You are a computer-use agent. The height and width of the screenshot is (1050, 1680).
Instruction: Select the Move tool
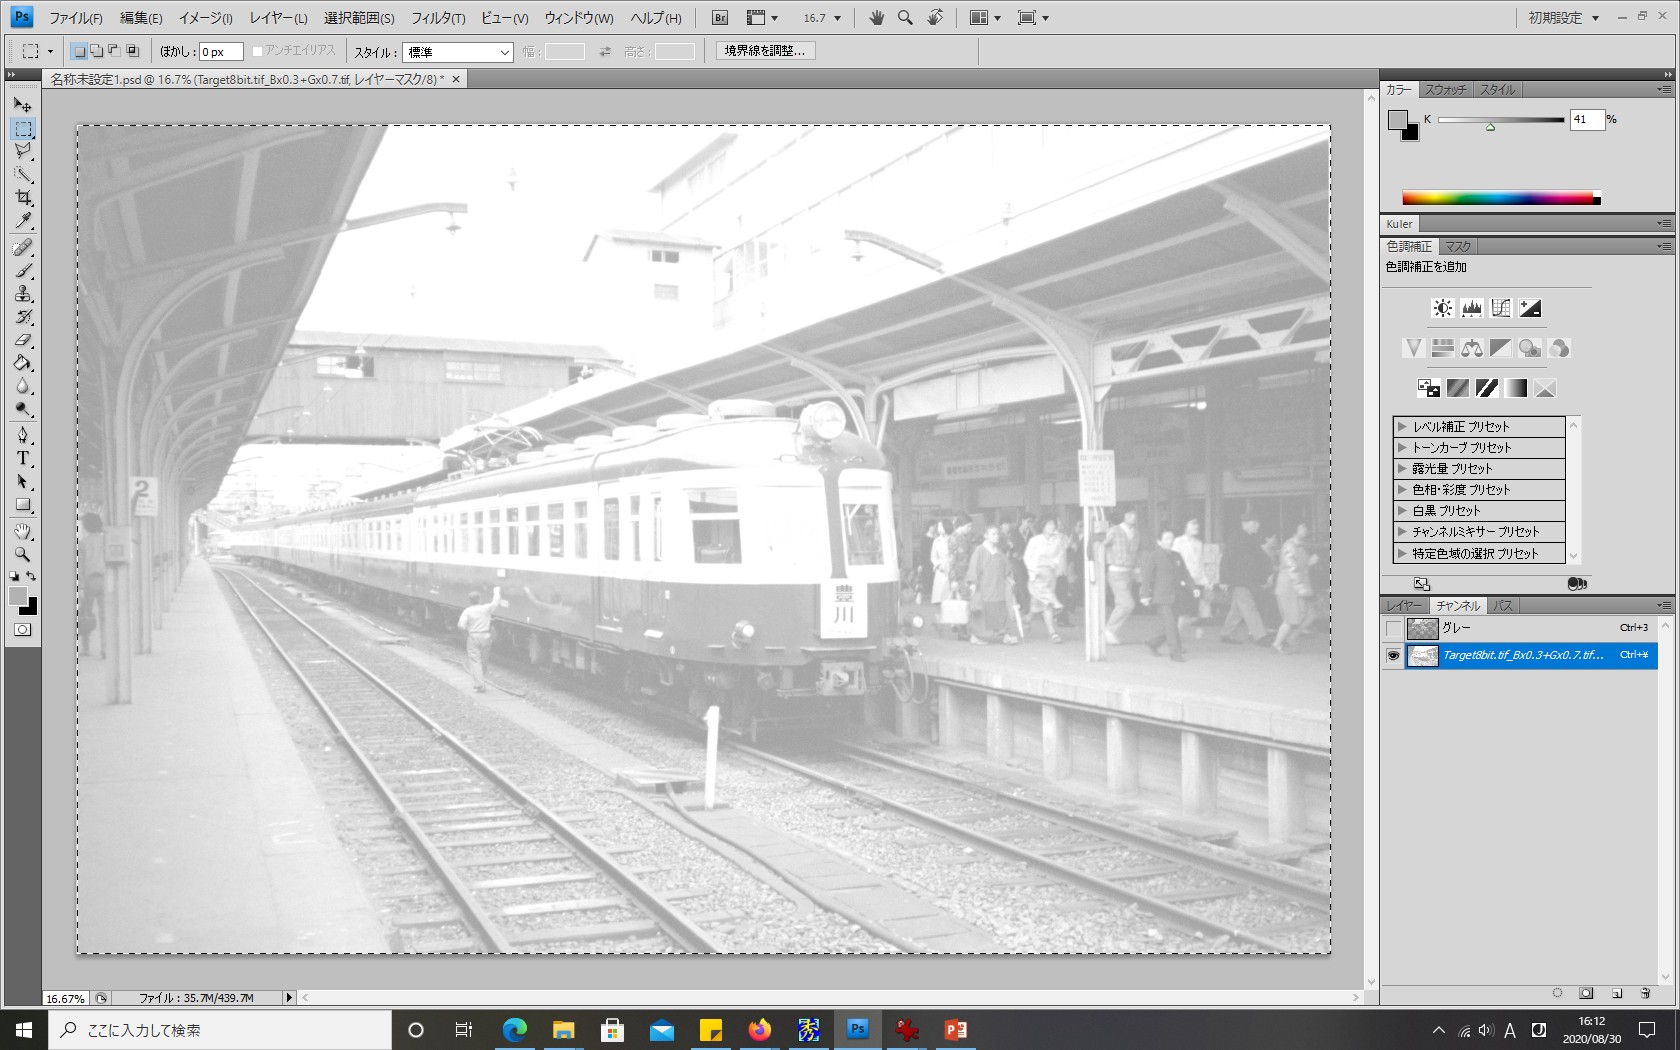[x=23, y=105]
